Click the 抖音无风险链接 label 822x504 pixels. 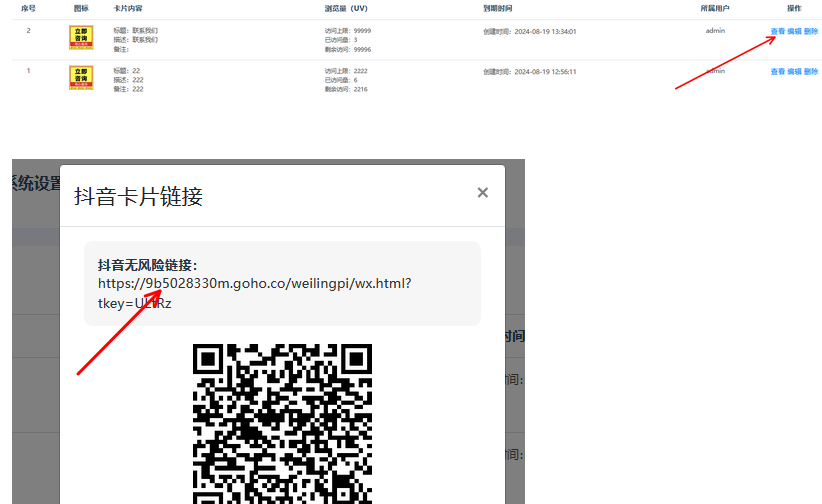(147, 265)
